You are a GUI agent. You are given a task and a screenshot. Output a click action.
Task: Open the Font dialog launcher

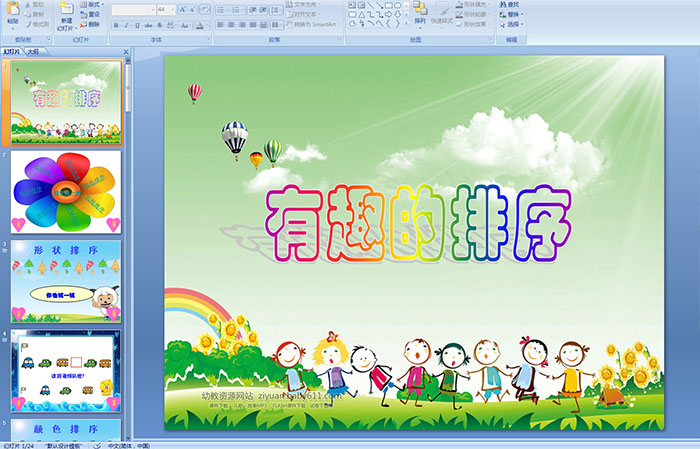[208, 40]
